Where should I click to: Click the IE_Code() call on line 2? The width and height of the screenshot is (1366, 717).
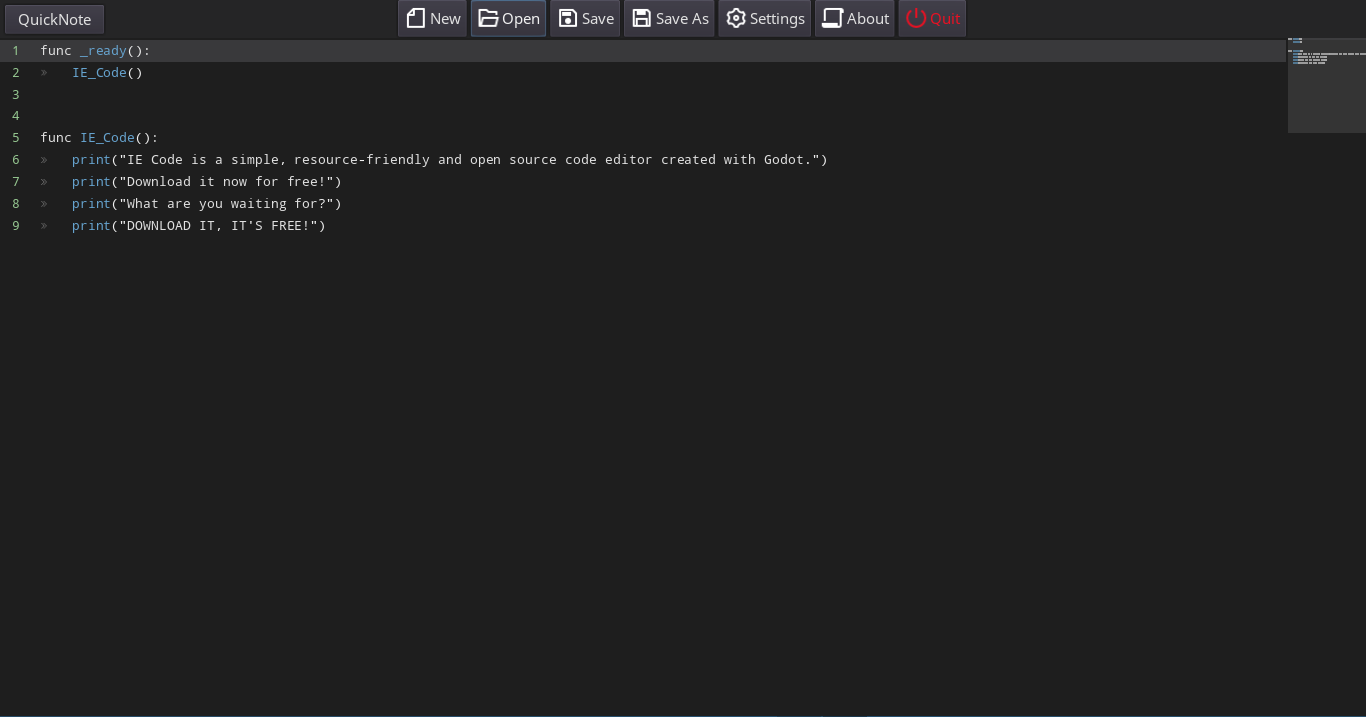coord(107,72)
